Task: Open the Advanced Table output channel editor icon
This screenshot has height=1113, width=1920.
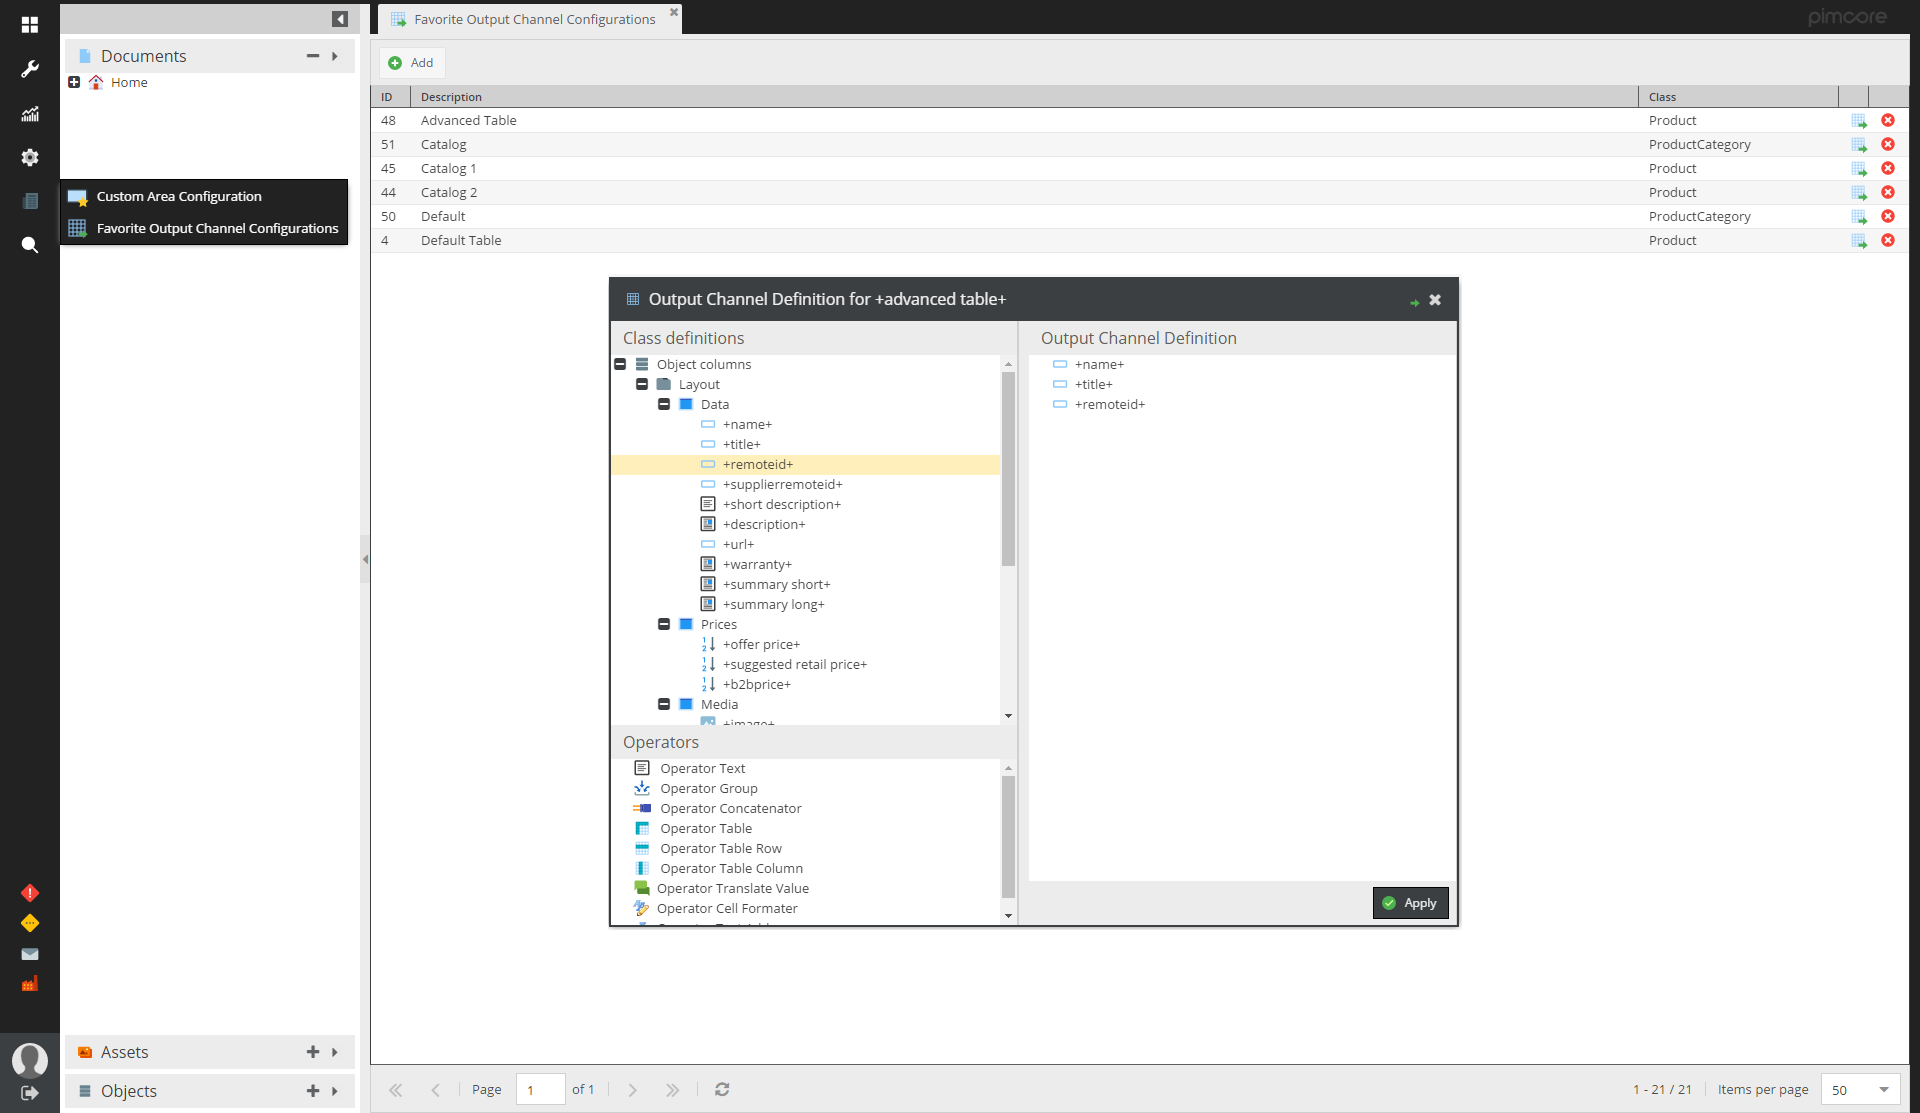Action: (x=1858, y=120)
